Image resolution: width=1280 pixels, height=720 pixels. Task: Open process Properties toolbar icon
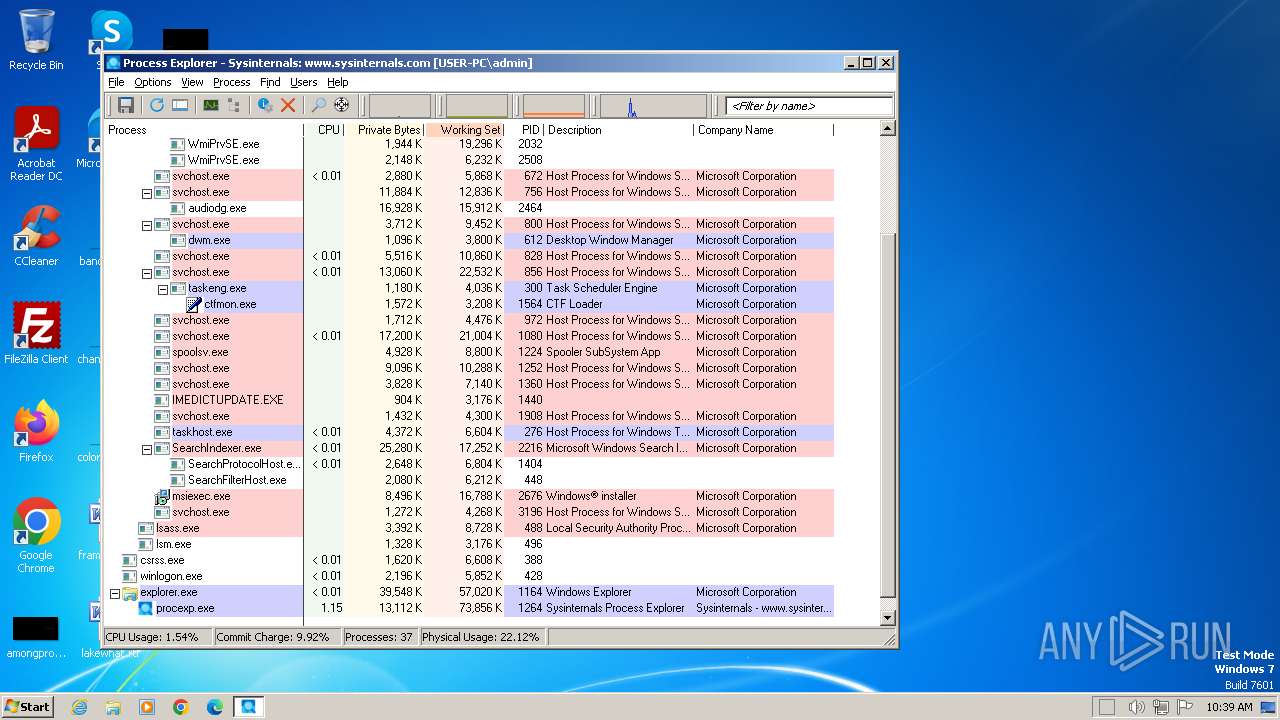(265, 105)
